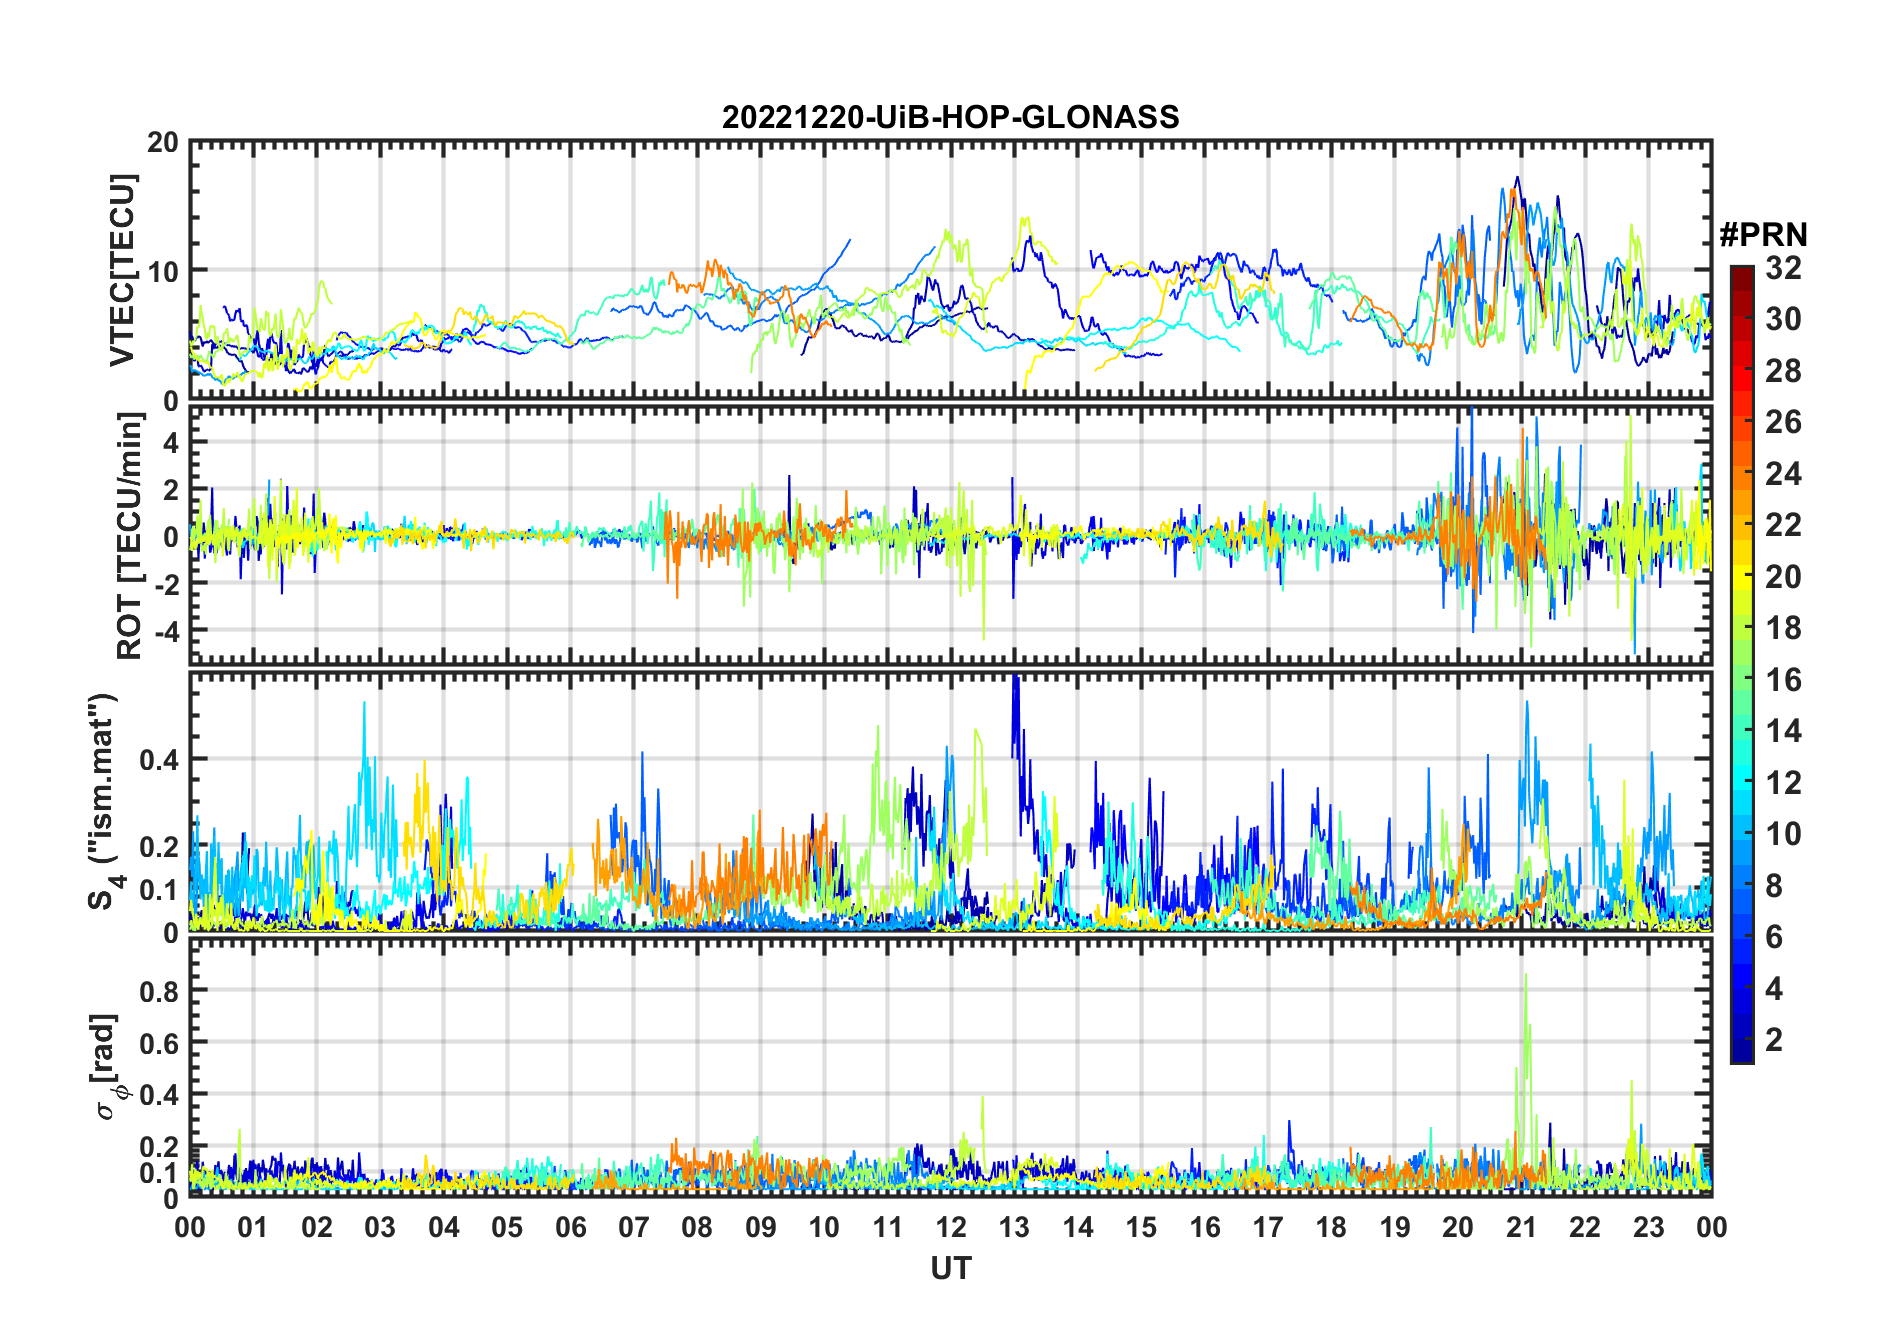Select the σφ axis tick label 0.6
The image size is (1902, 1330).
click(160, 1043)
